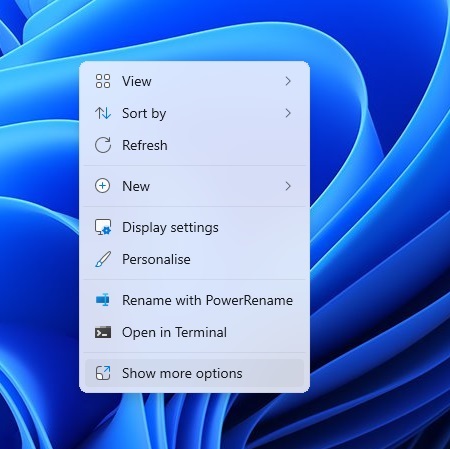Click the circular arrow Refresh icon
Screen dimensions: 450x449
[103, 145]
